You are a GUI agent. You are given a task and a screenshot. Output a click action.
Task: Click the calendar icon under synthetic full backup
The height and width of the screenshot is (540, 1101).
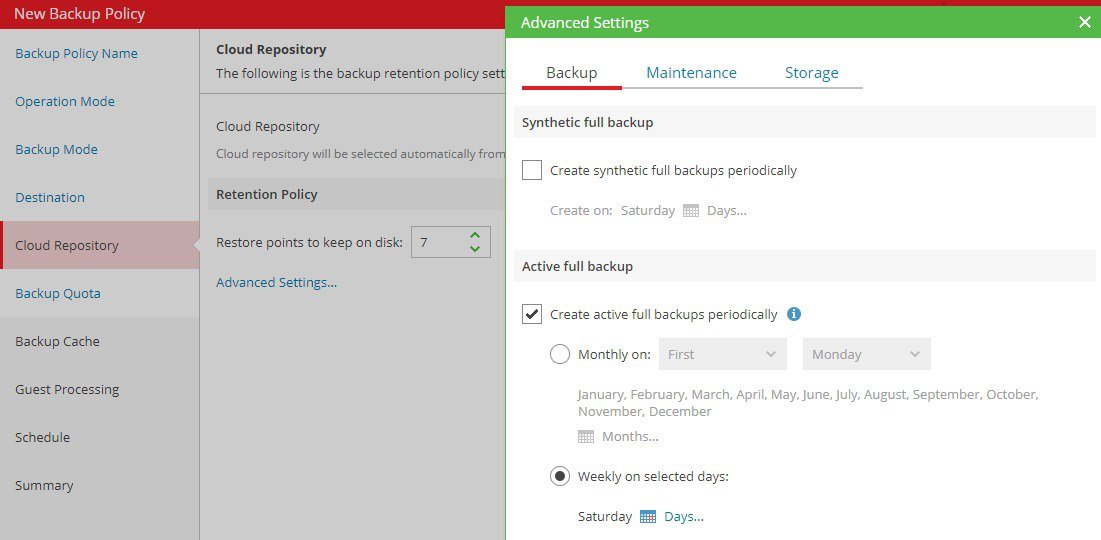[691, 211]
